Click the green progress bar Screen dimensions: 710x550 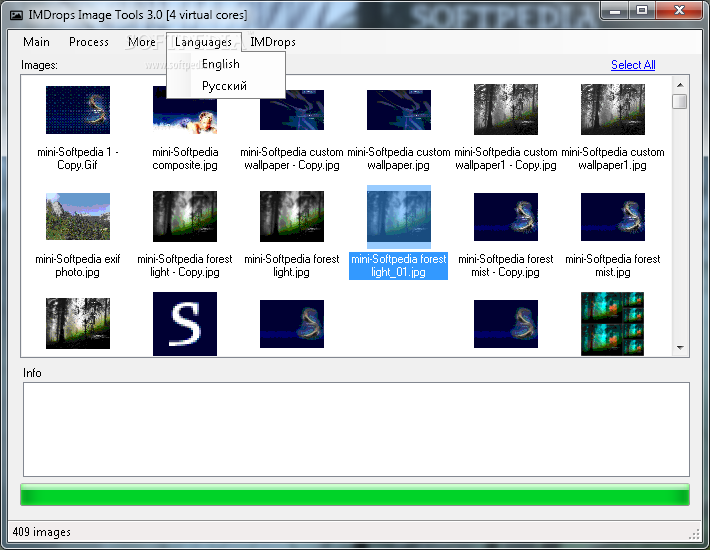point(355,494)
